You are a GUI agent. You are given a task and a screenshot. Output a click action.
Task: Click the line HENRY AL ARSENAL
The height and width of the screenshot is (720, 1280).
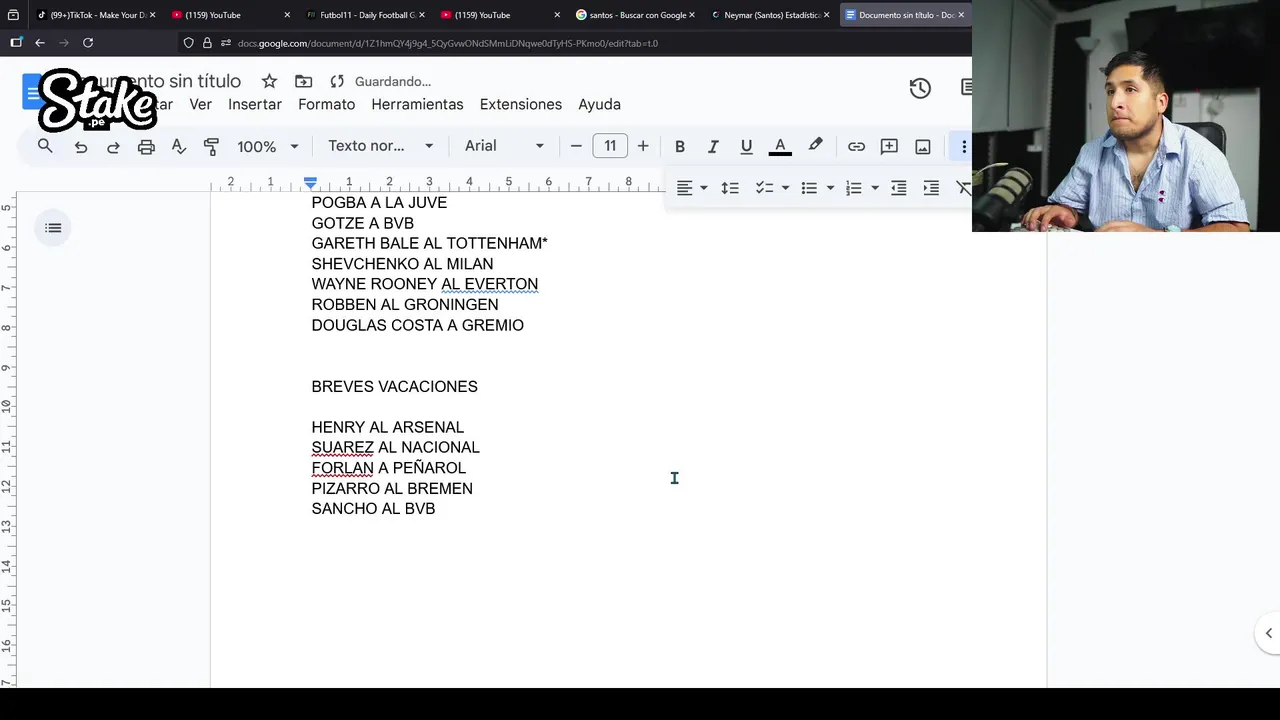pyautogui.click(x=388, y=427)
